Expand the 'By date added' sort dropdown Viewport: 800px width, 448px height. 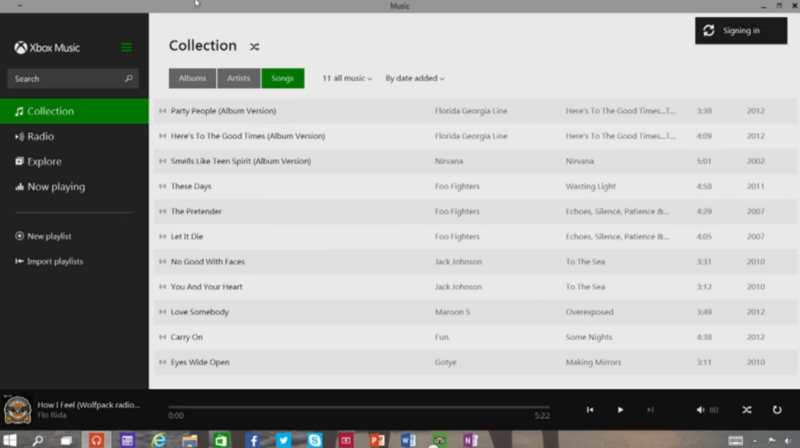tap(415, 78)
